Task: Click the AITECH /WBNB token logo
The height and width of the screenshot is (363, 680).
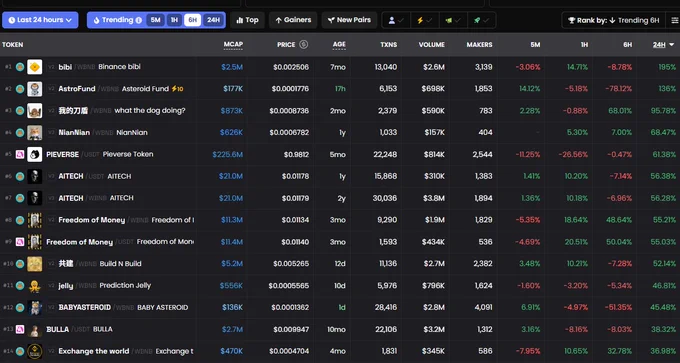Action: click(35, 198)
